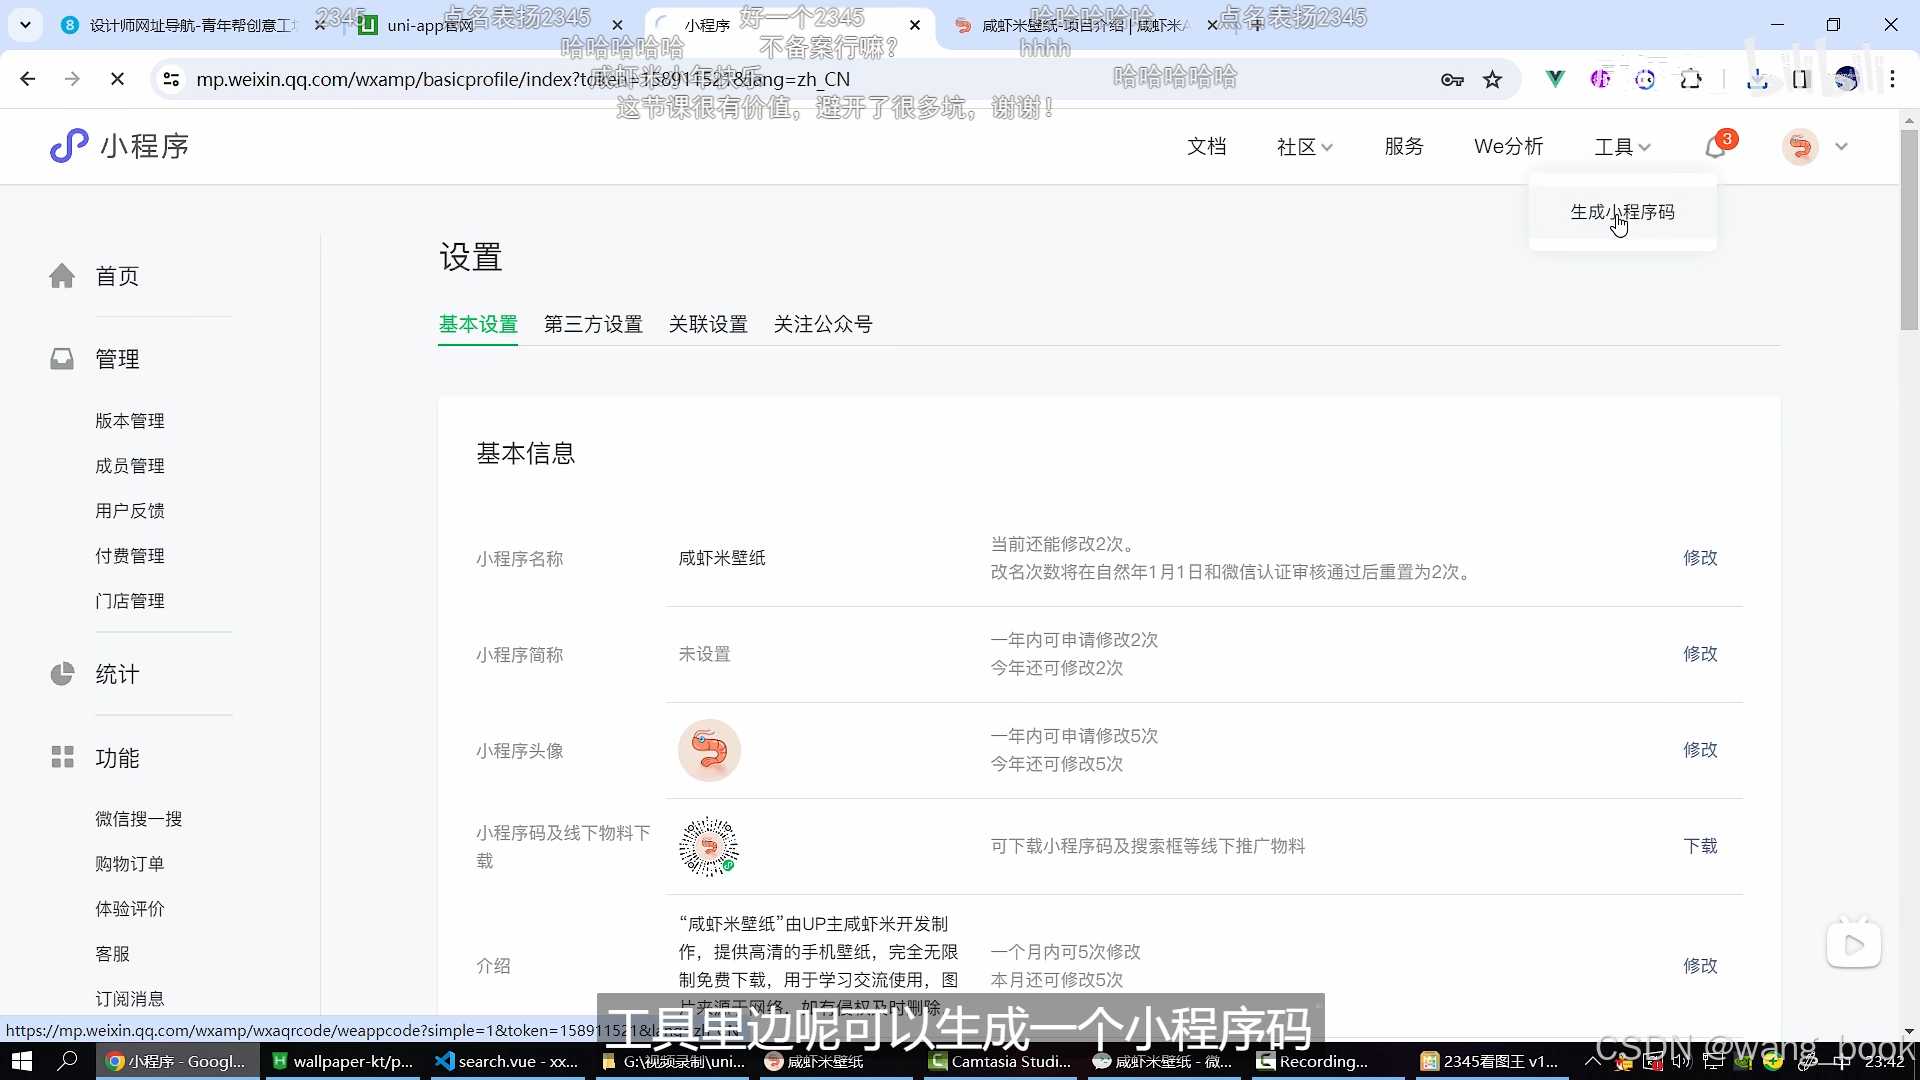This screenshot has height=1080, width=1920.
Task: Open 客服 in sidebar
Action: (x=113, y=954)
